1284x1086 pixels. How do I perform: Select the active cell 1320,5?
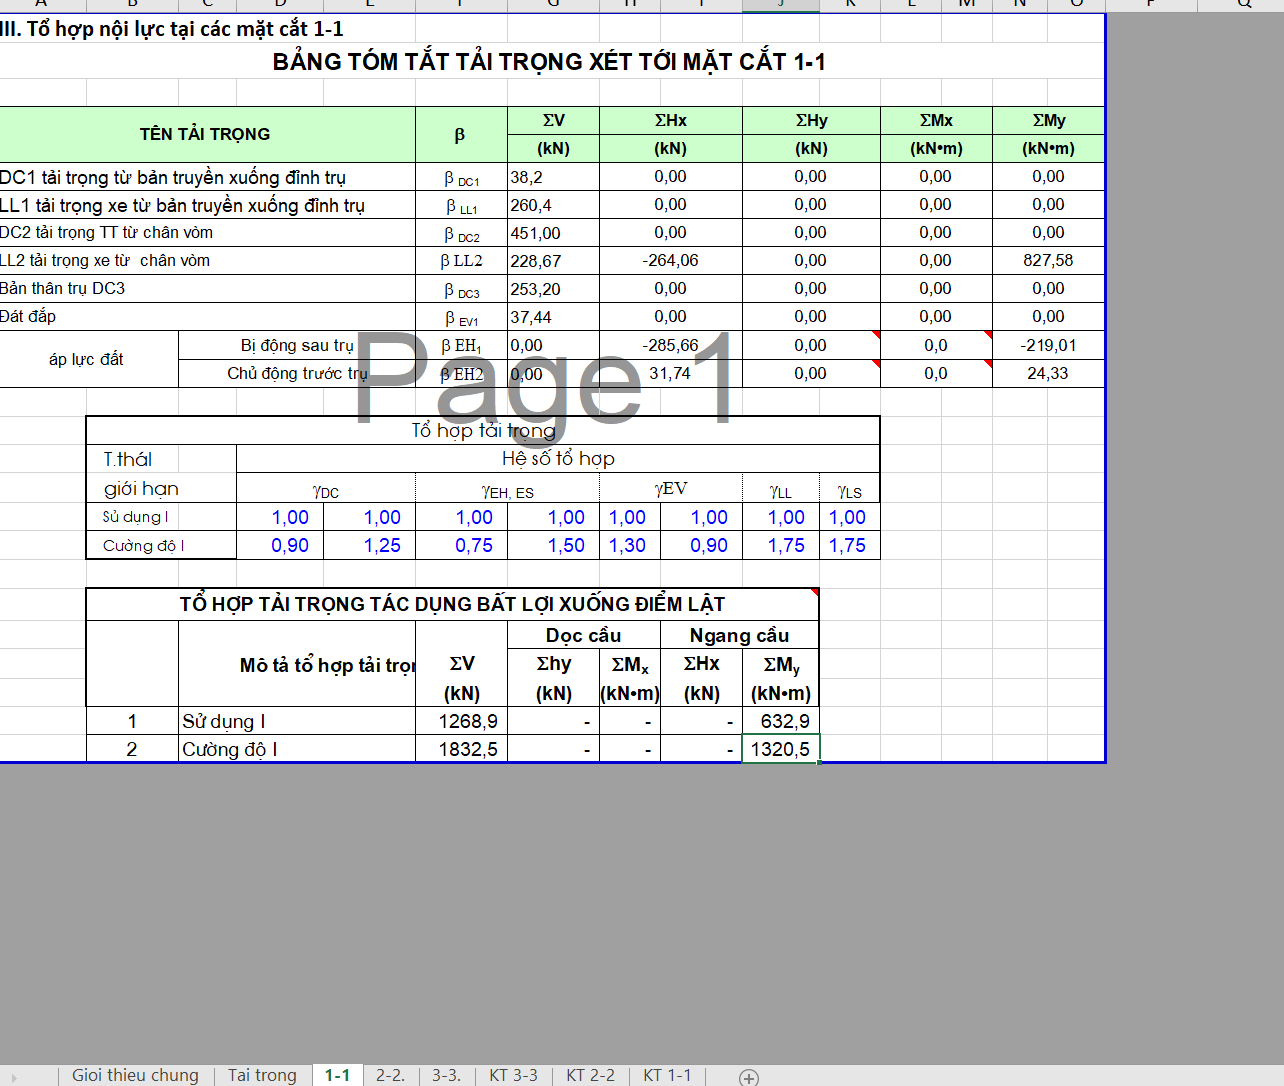coord(780,749)
